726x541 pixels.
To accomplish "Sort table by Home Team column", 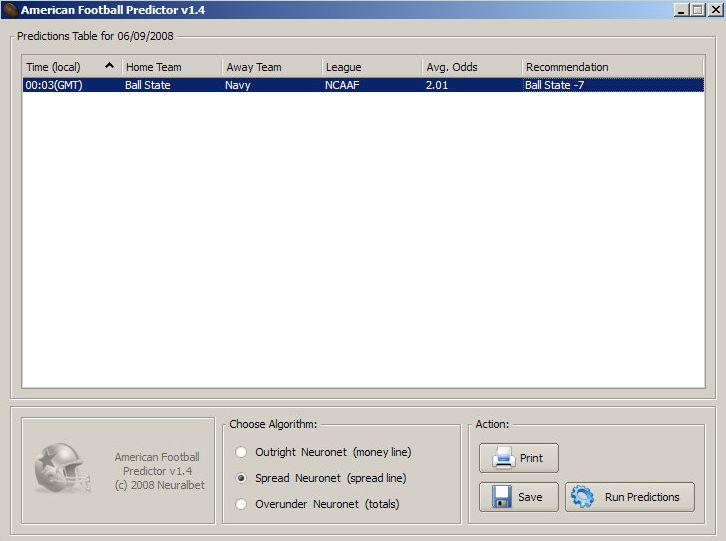I will 171,67.
